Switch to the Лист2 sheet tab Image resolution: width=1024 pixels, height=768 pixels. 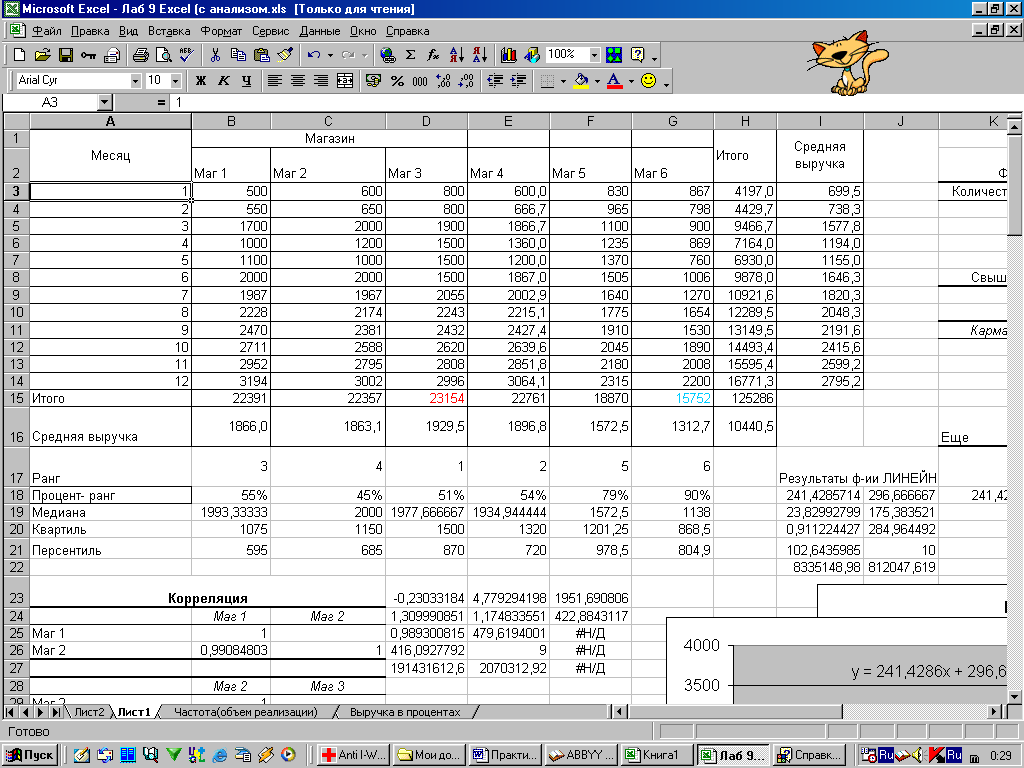point(88,712)
